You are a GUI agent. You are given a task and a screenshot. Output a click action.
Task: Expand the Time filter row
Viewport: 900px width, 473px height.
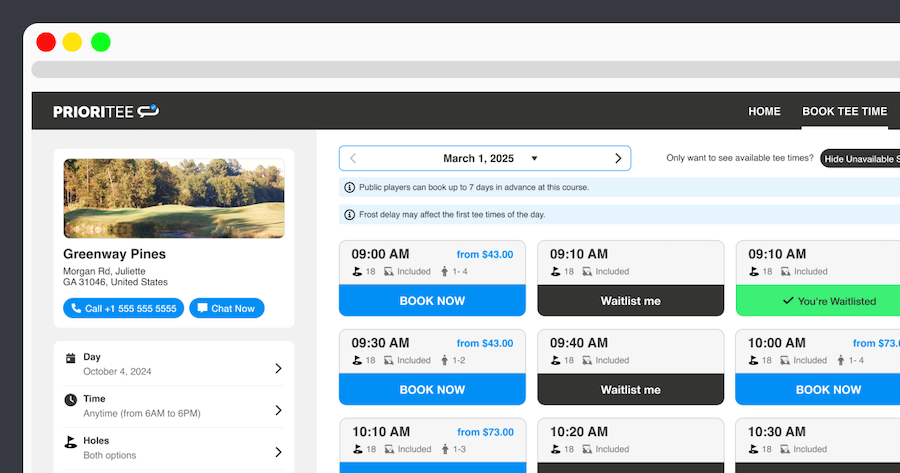click(278, 410)
